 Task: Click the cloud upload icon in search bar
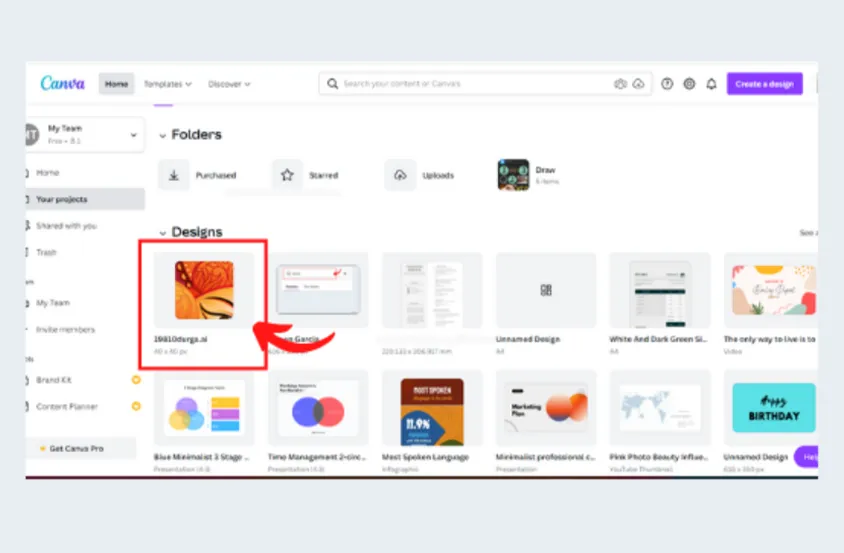click(638, 83)
